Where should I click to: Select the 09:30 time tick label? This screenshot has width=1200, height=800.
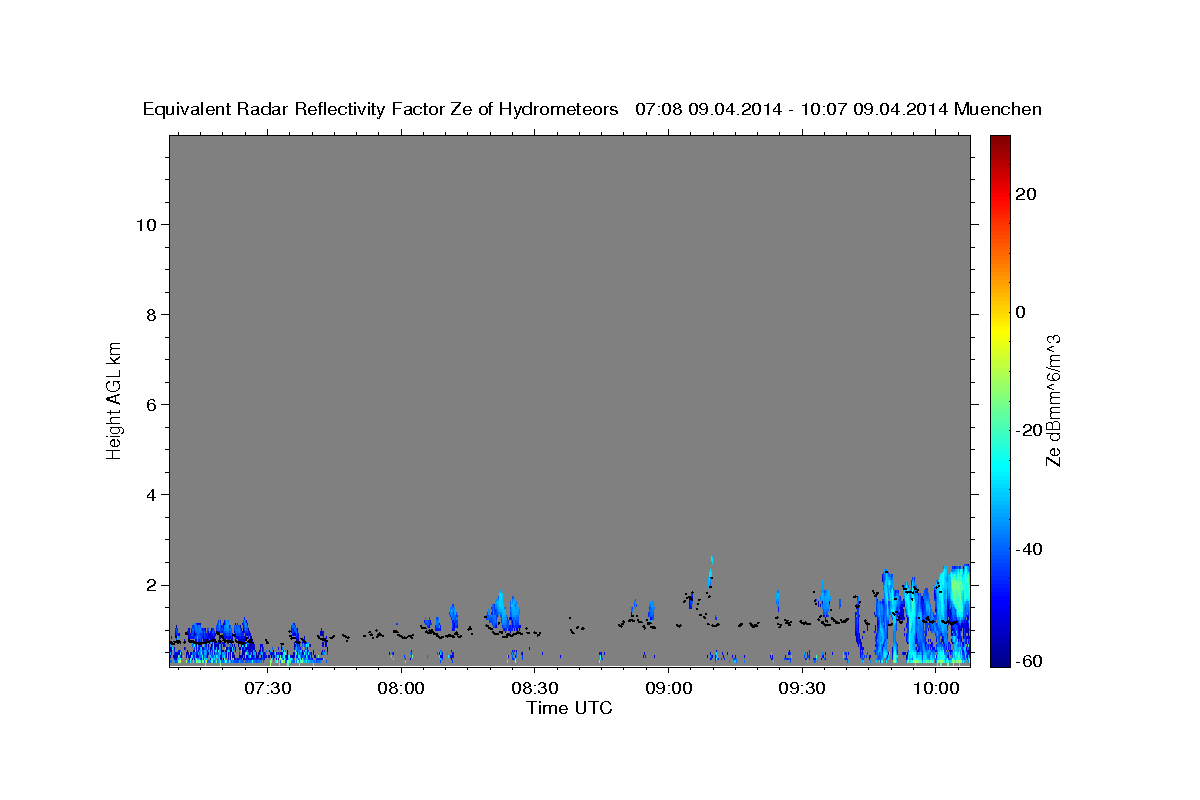click(802, 688)
